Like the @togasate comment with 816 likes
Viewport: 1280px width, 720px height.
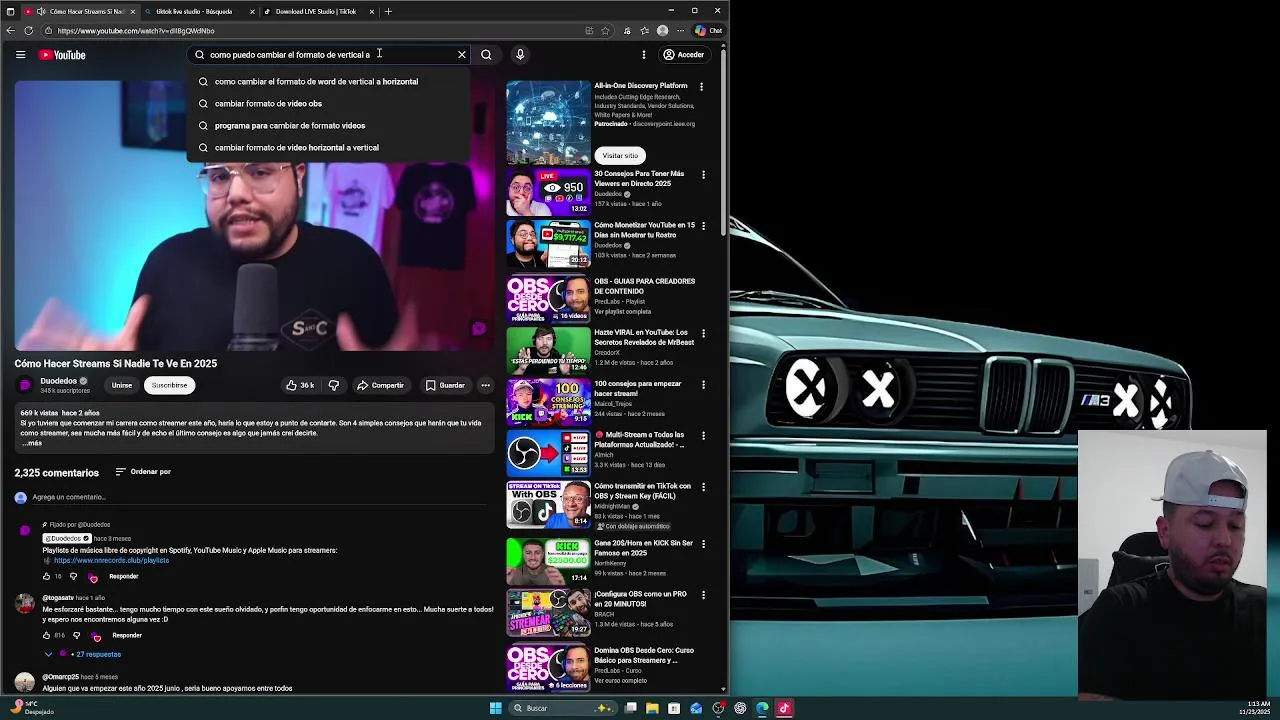pos(46,635)
